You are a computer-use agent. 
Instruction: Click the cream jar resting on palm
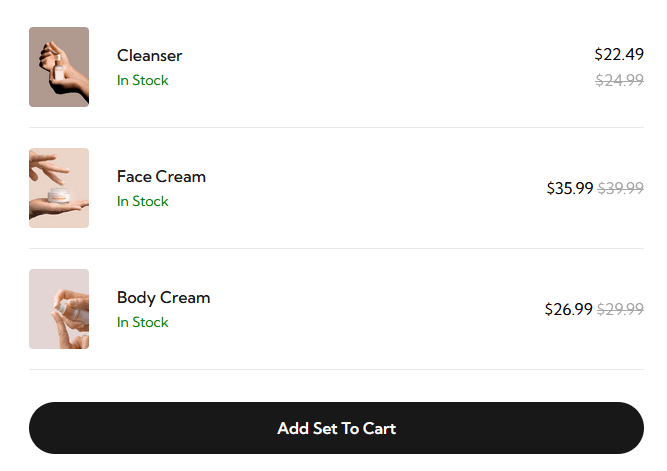[x=59, y=196]
